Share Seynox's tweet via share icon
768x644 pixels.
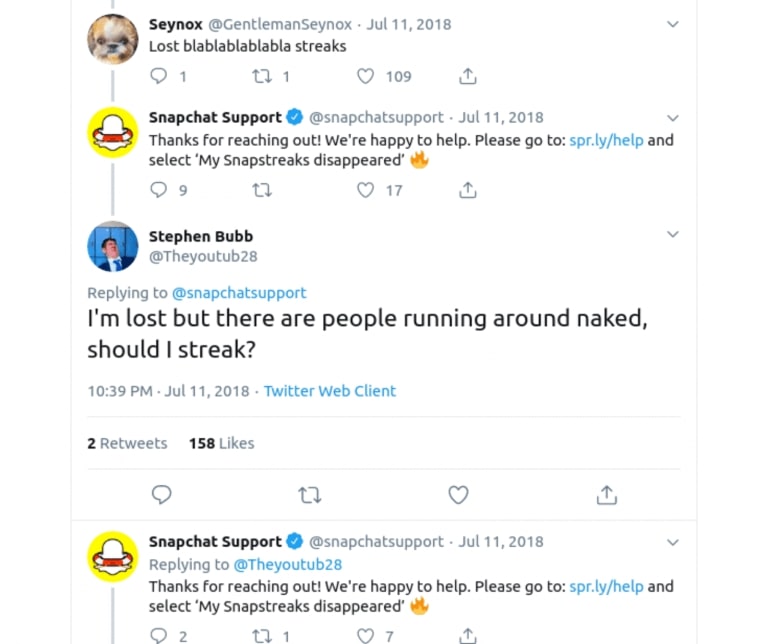point(467,76)
